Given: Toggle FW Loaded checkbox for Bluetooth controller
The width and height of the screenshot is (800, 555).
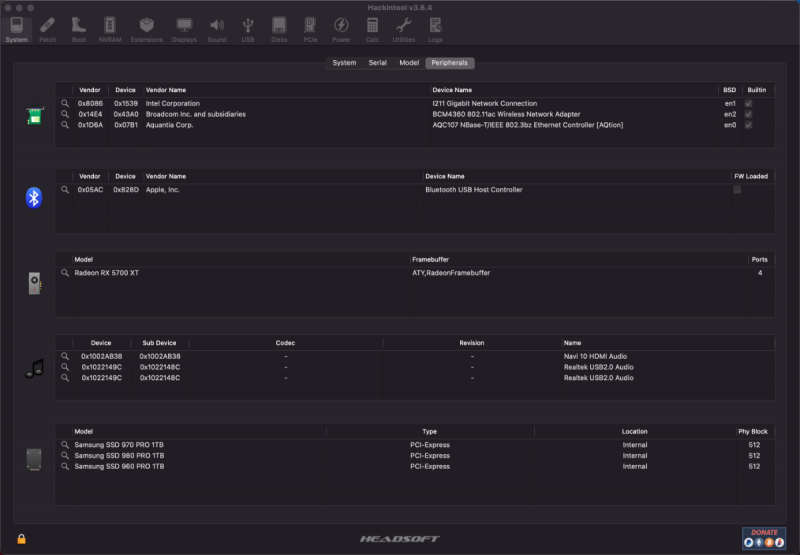Looking at the screenshot, I should coord(737,189).
